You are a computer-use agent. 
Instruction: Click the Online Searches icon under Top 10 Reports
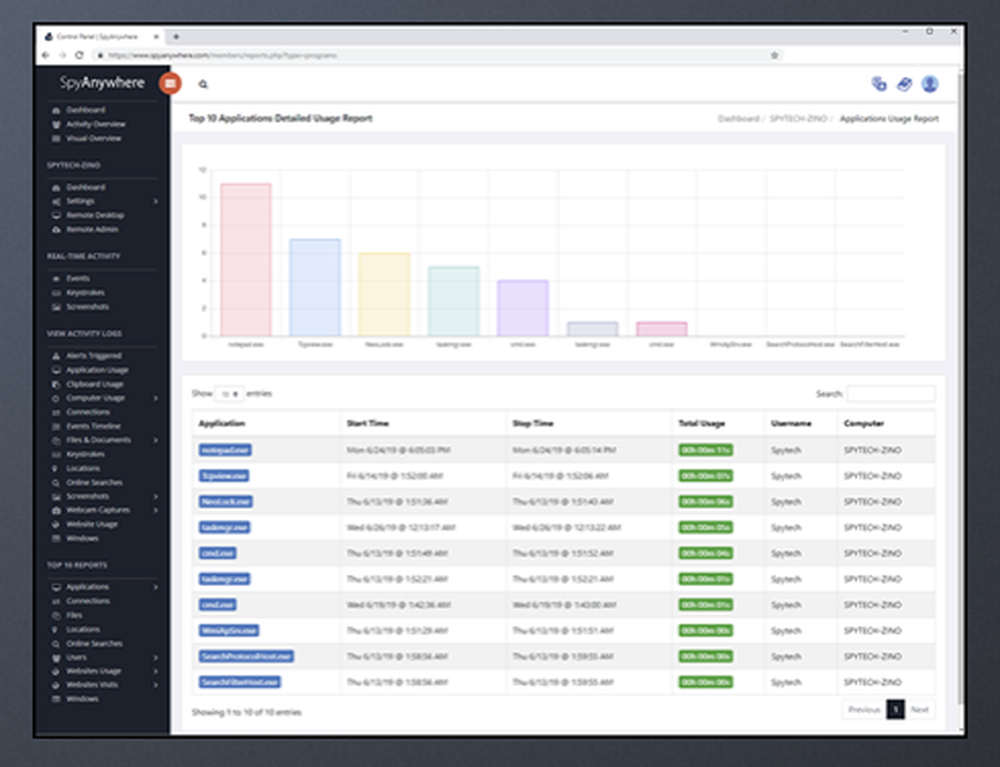click(x=56, y=644)
